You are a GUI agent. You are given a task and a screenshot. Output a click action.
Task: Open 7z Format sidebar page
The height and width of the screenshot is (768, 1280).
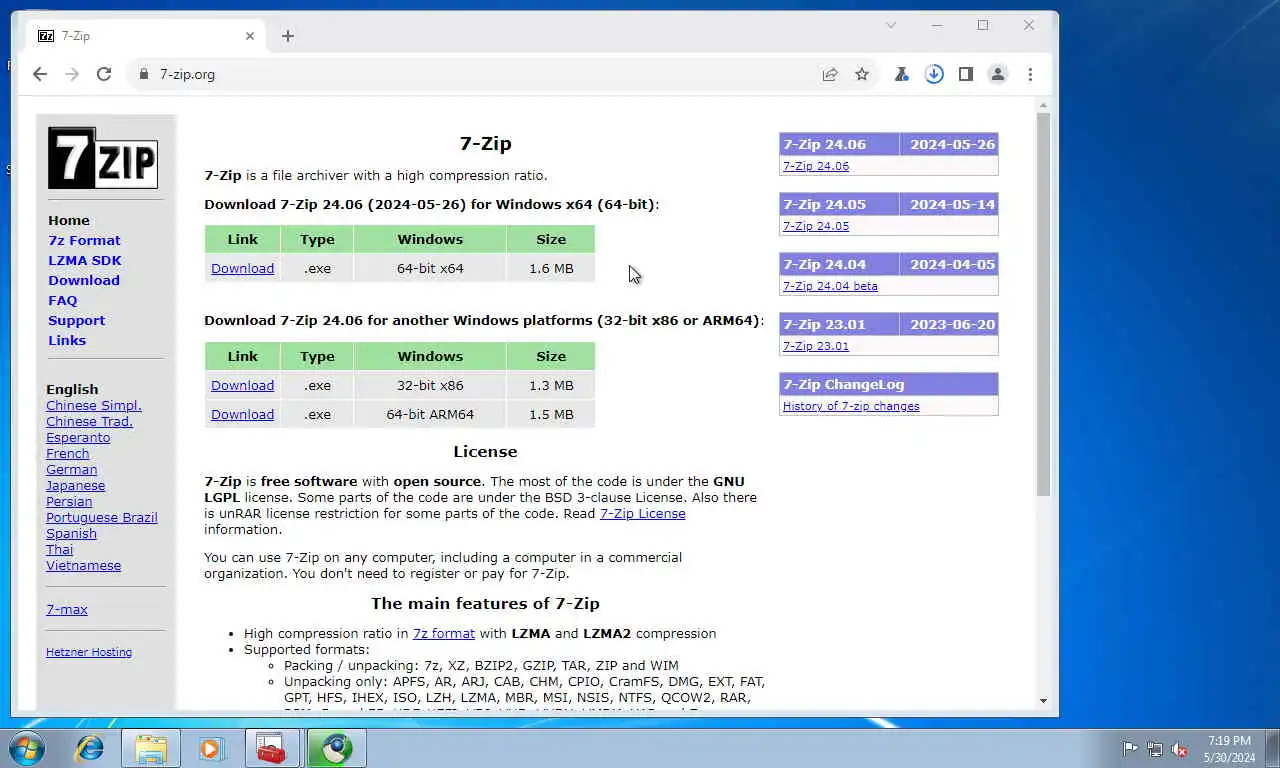[84, 240]
